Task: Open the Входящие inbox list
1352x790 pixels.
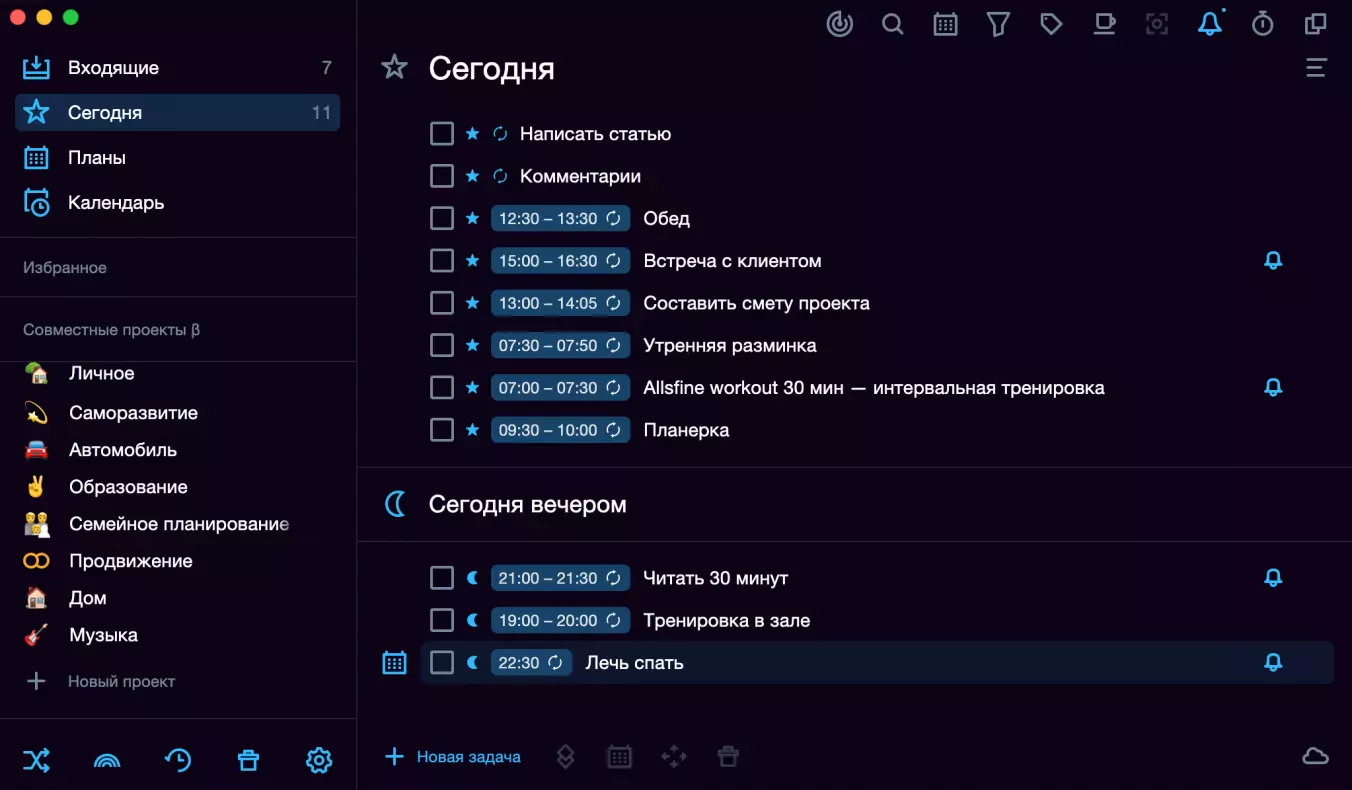Action: [x=177, y=68]
